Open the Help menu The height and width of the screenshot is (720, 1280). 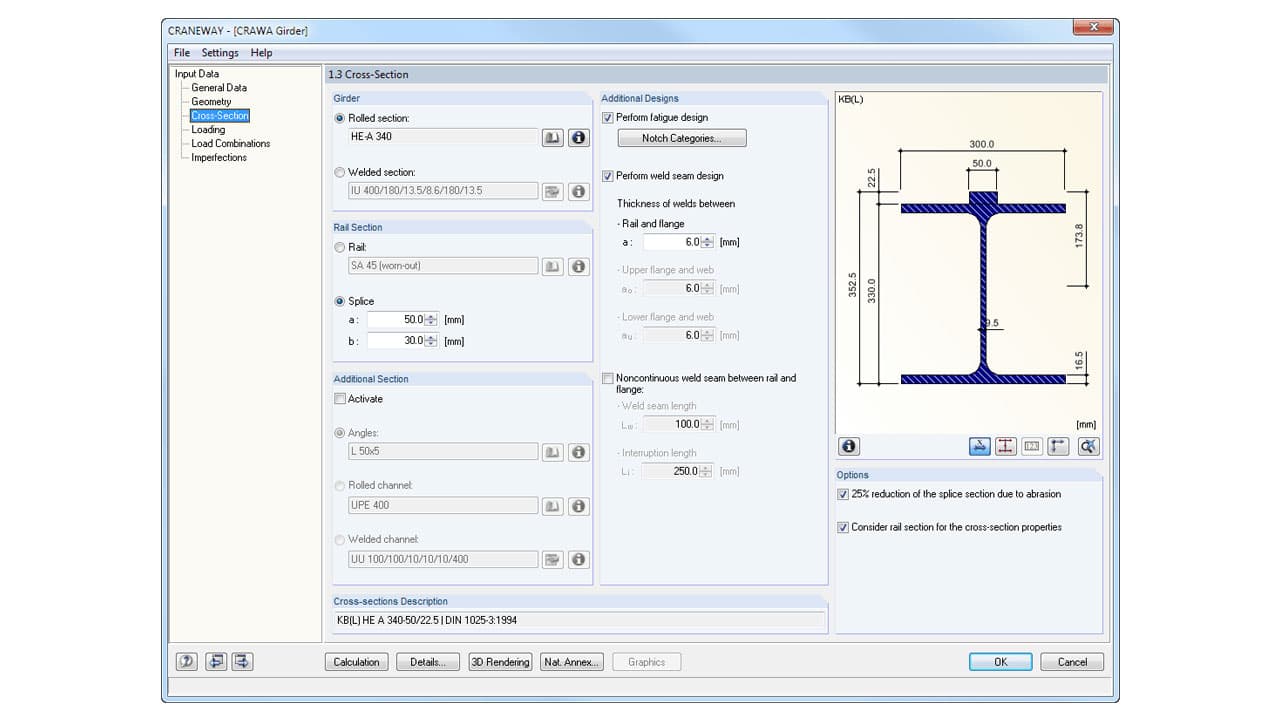[261, 53]
